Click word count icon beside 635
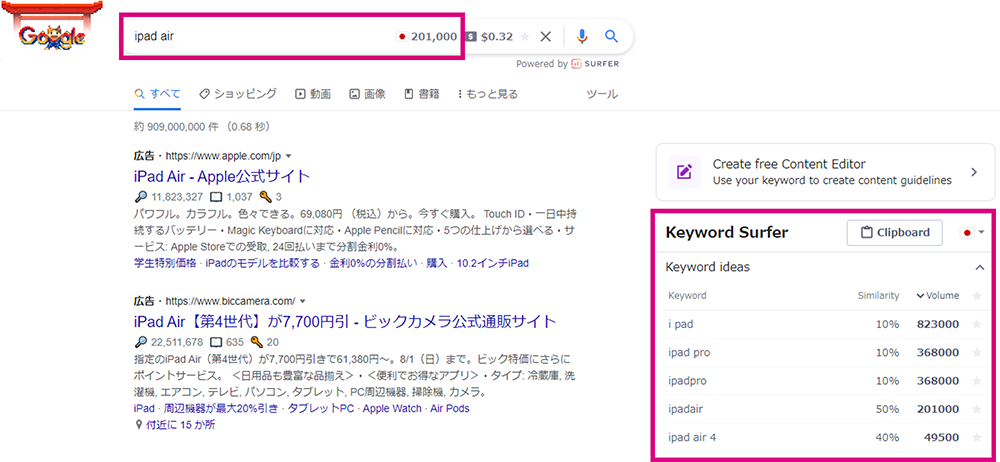The height and width of the screenshot is (462, 1000). pos(216,341)
